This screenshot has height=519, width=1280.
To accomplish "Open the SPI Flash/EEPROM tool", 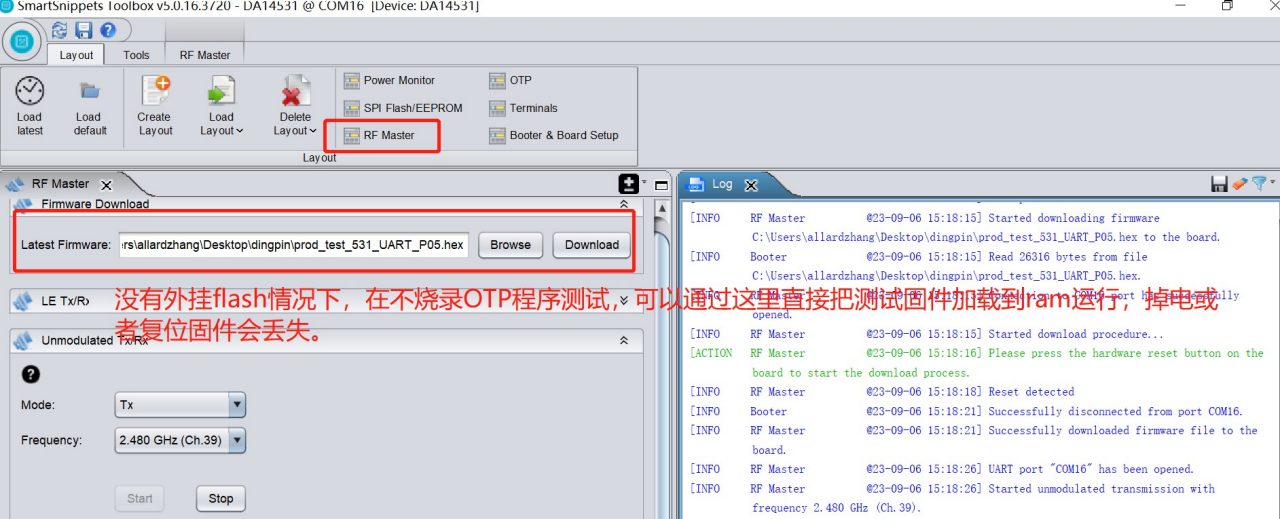I will point(403,108).
